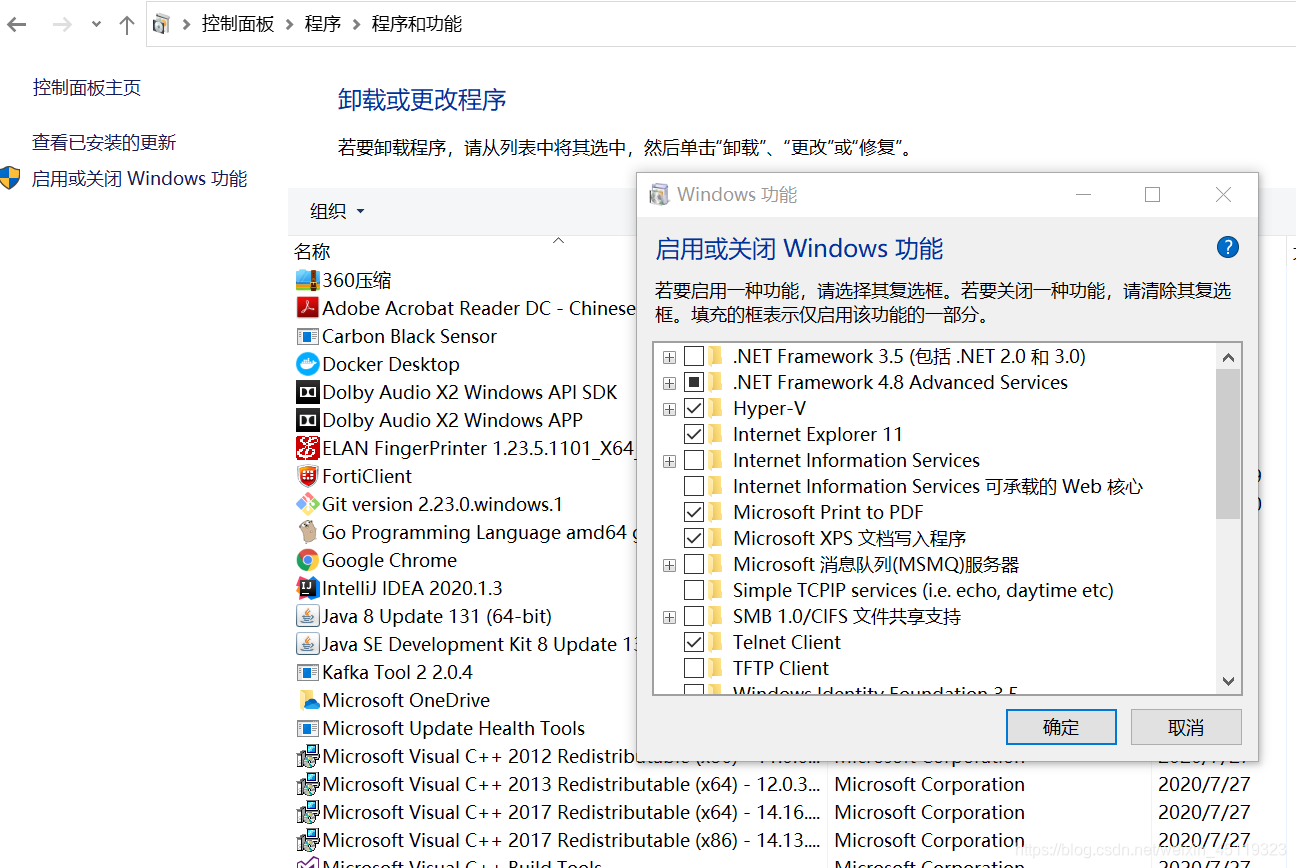Image resolution: width=1296 pixels, height=868 pixels.
Task: Click the 控制面板 breadcrumb
Action: click(x=238, y=24)
